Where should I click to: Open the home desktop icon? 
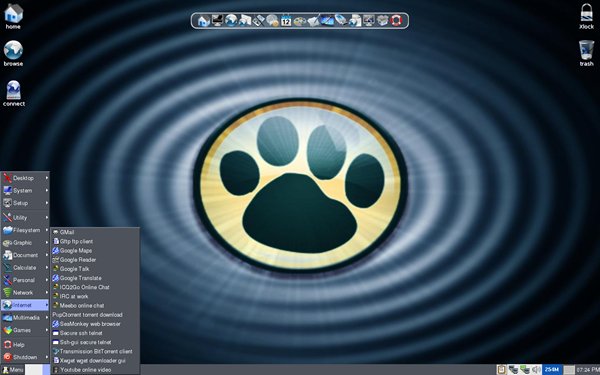click(x=13, y=16)
